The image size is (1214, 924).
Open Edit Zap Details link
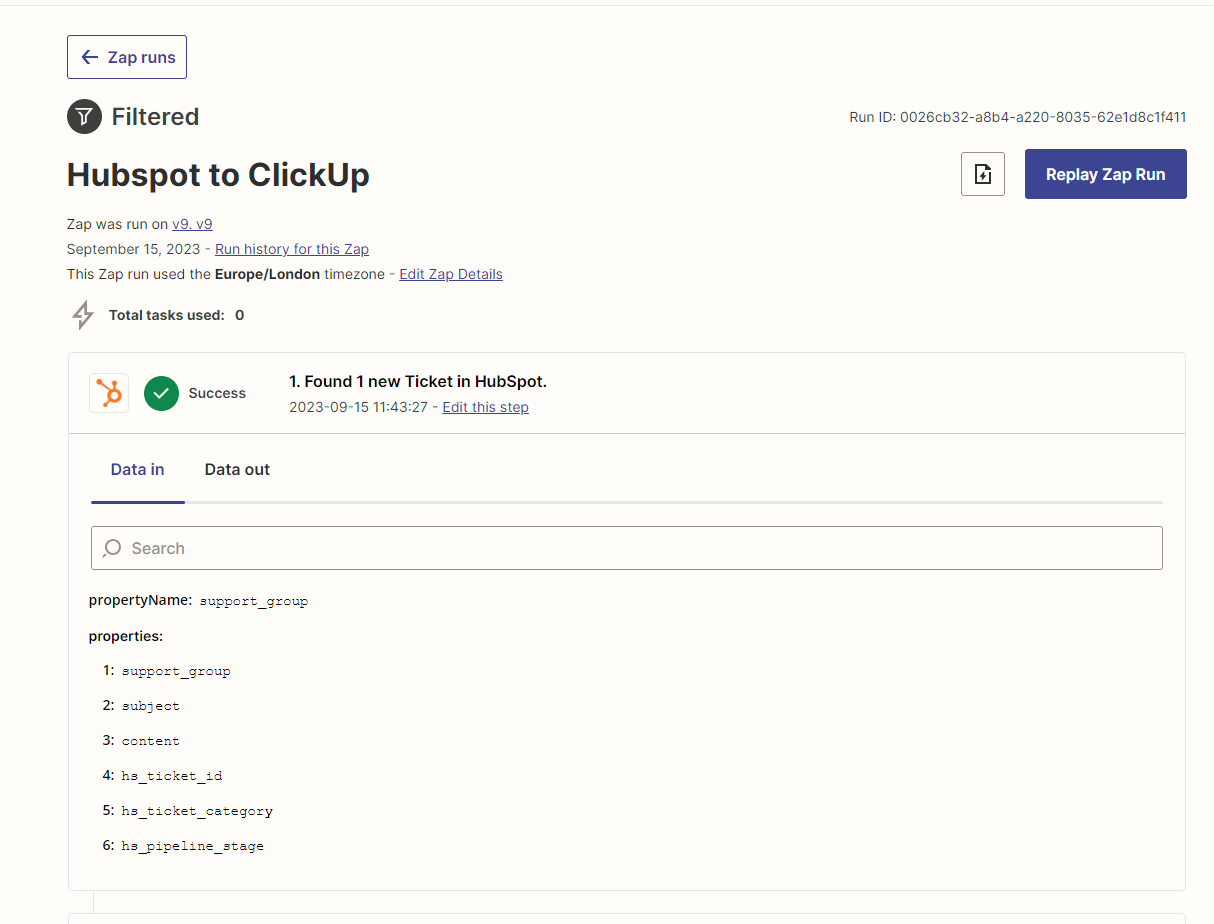point(451,274)
